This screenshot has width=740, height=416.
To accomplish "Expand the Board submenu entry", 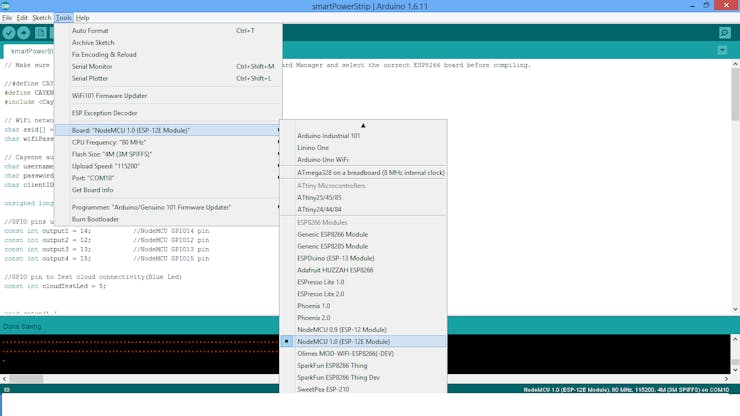I will [168, 130].
